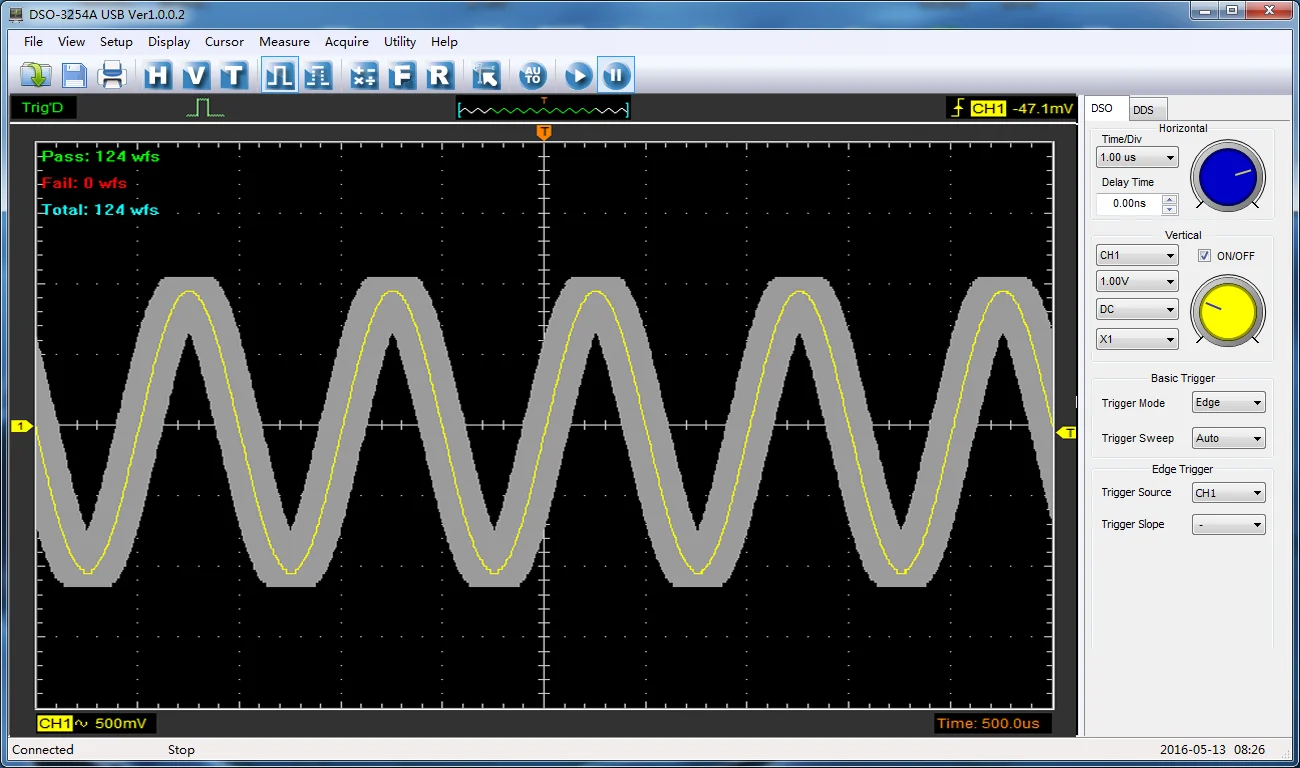The width and height of the screenshot is (1300, 768).
Task: Pause acquisition with the Pause button
Action: 616,75
